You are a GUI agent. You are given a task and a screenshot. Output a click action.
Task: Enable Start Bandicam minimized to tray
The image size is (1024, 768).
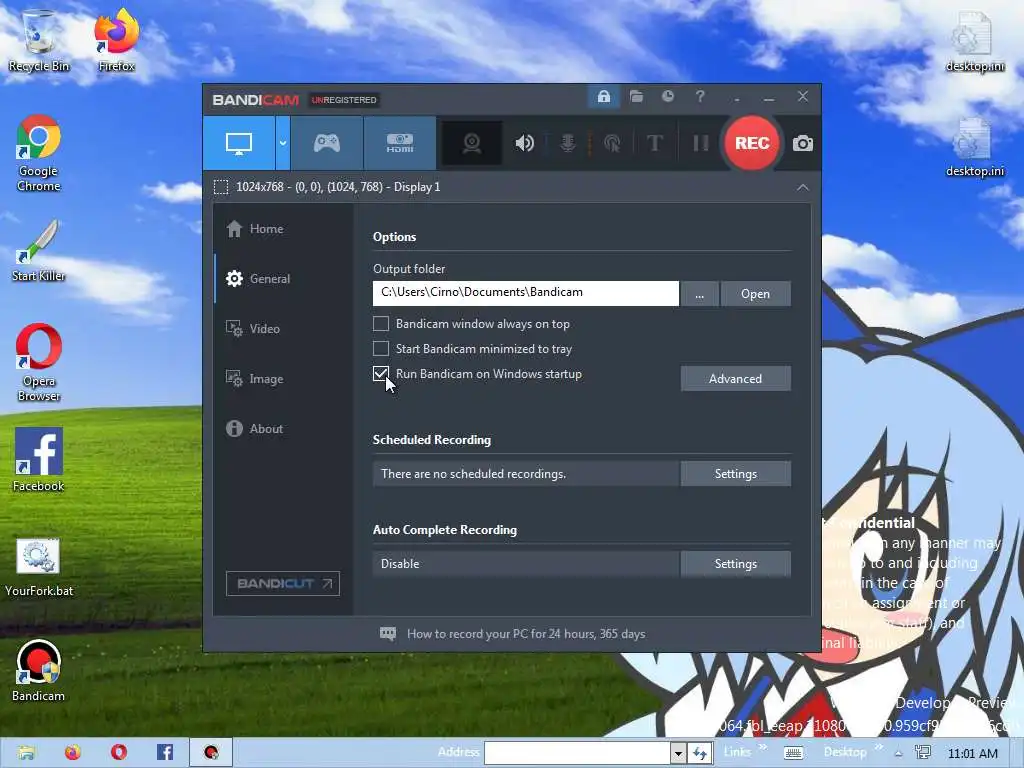pyautogui.click(x=381, y=349)
